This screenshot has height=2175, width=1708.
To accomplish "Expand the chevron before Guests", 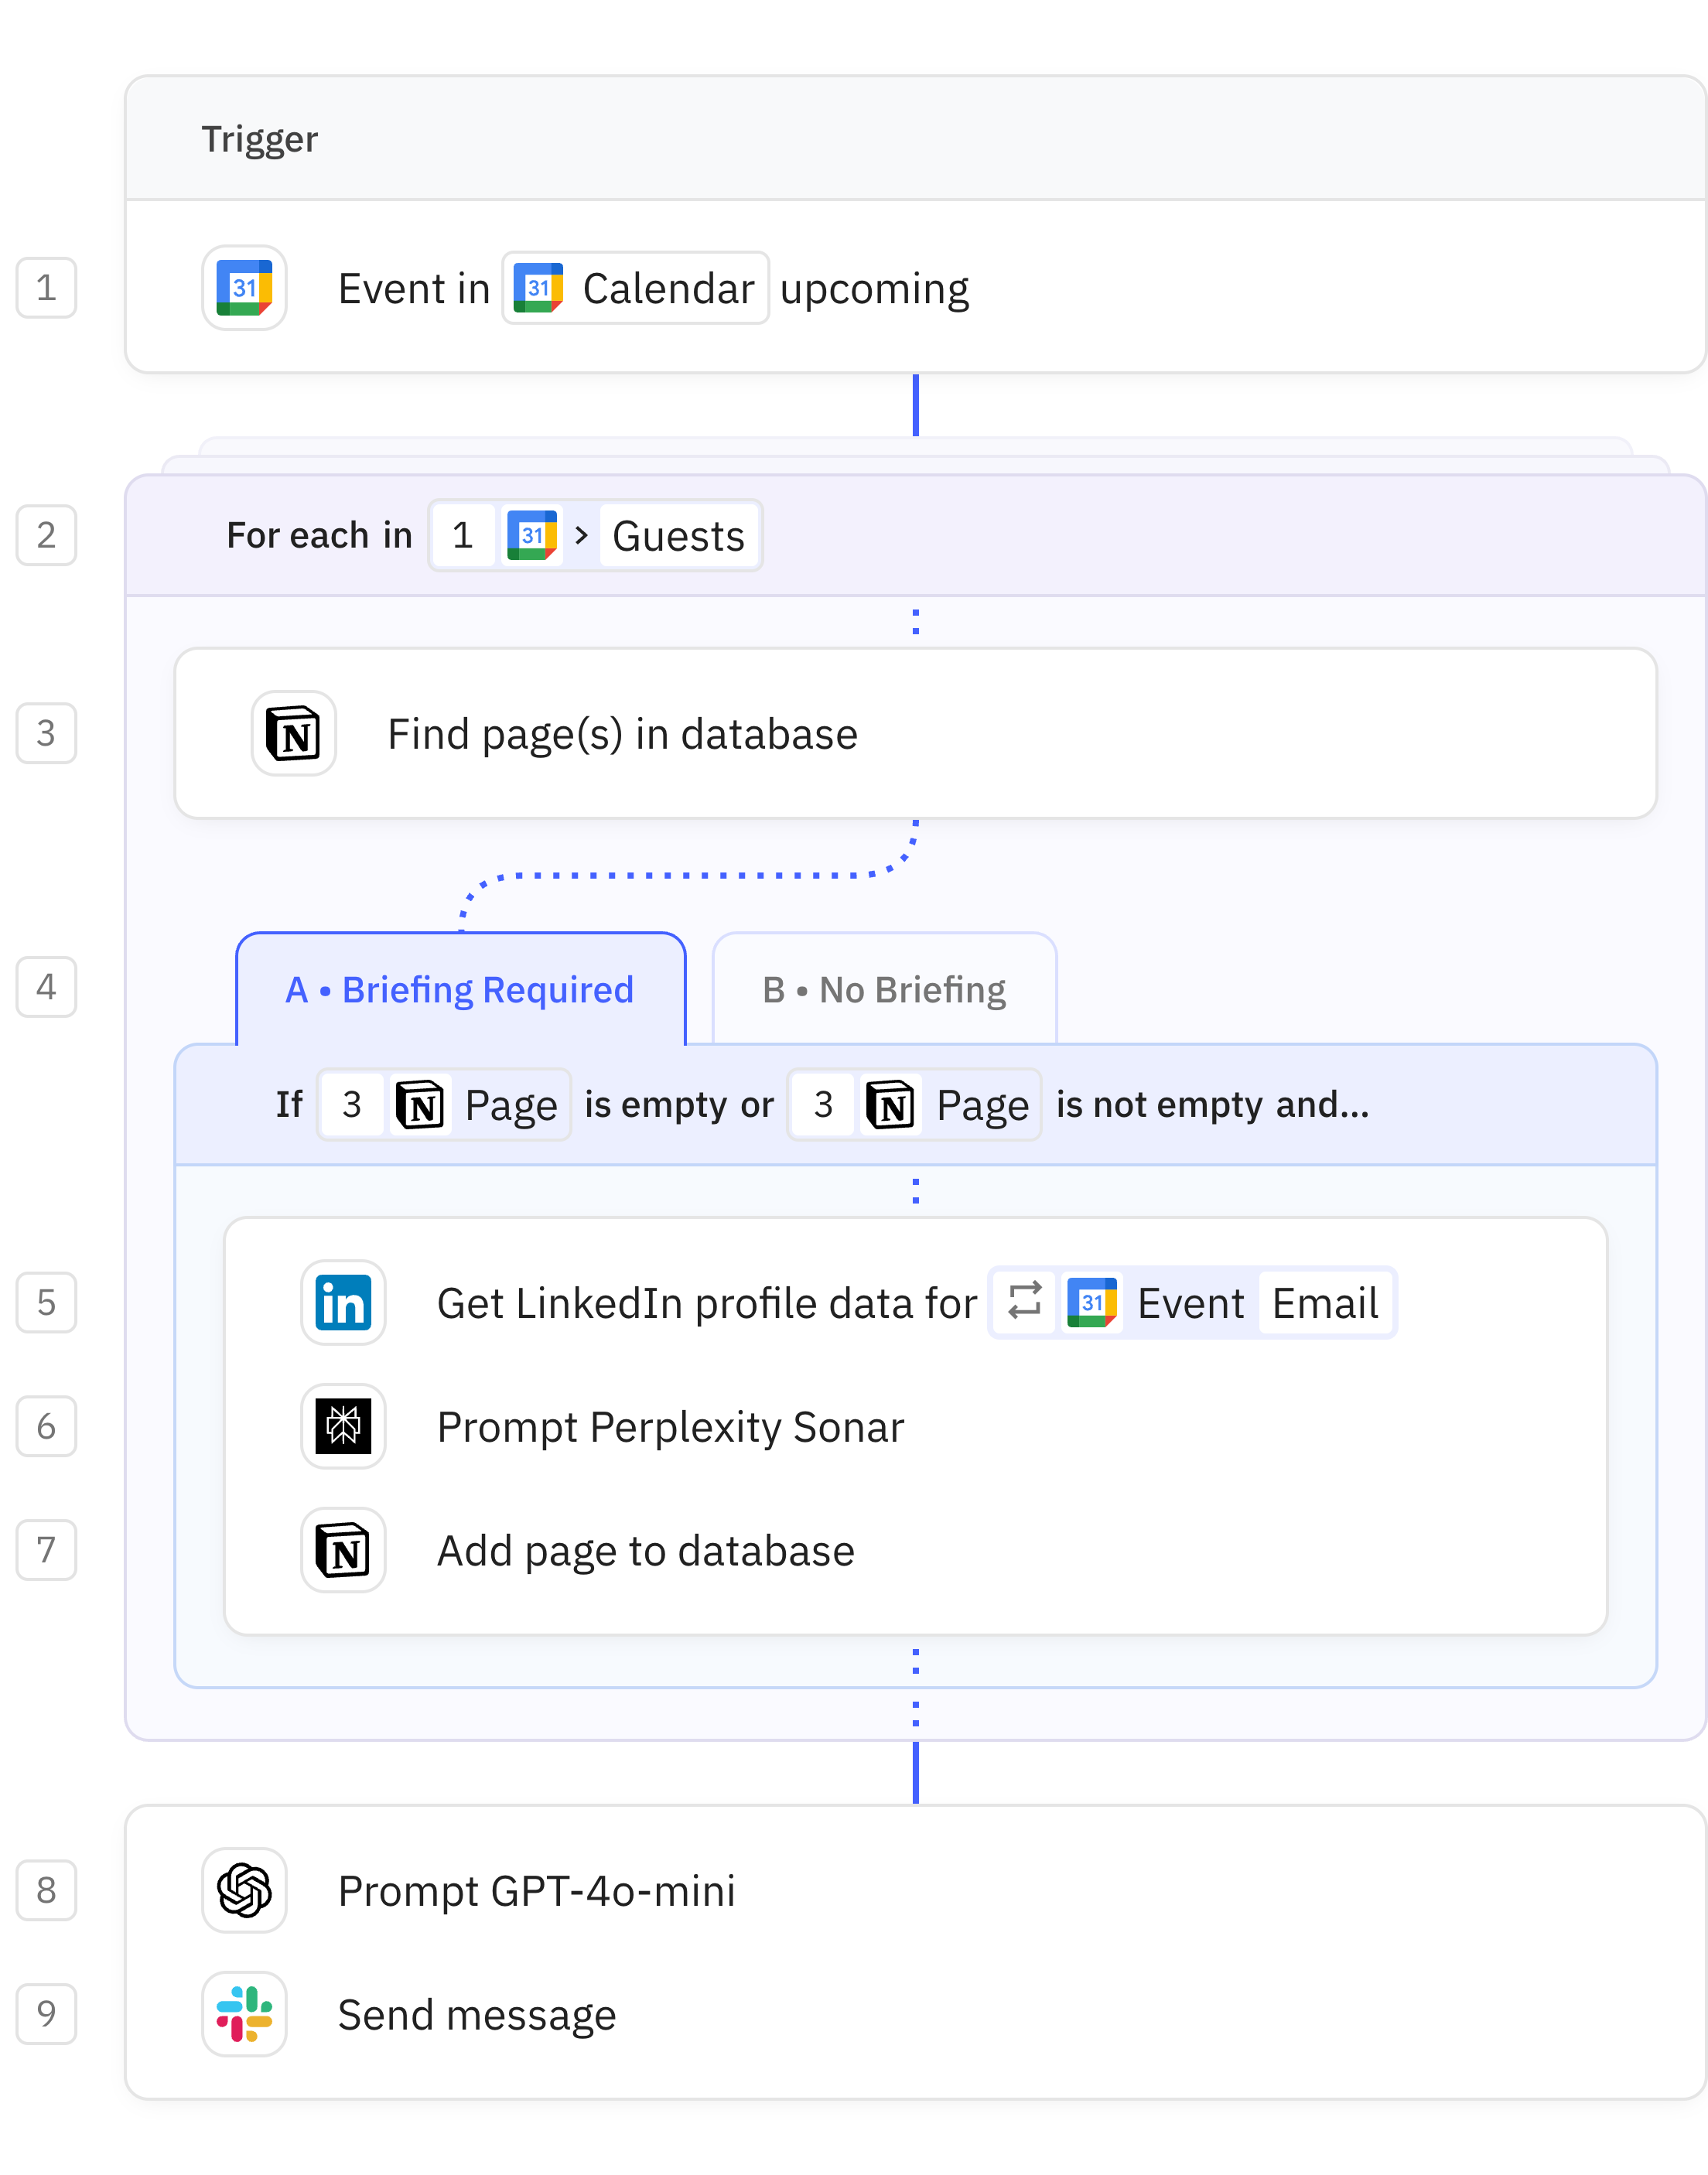I will pyautogui.click(x=581, y=535).
